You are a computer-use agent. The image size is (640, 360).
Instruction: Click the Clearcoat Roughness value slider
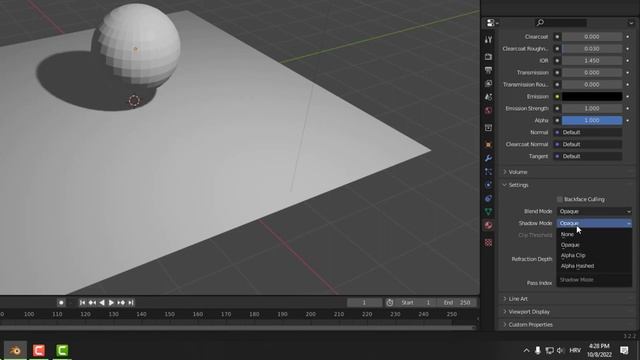pyautogui.click(x=592, y=49)
